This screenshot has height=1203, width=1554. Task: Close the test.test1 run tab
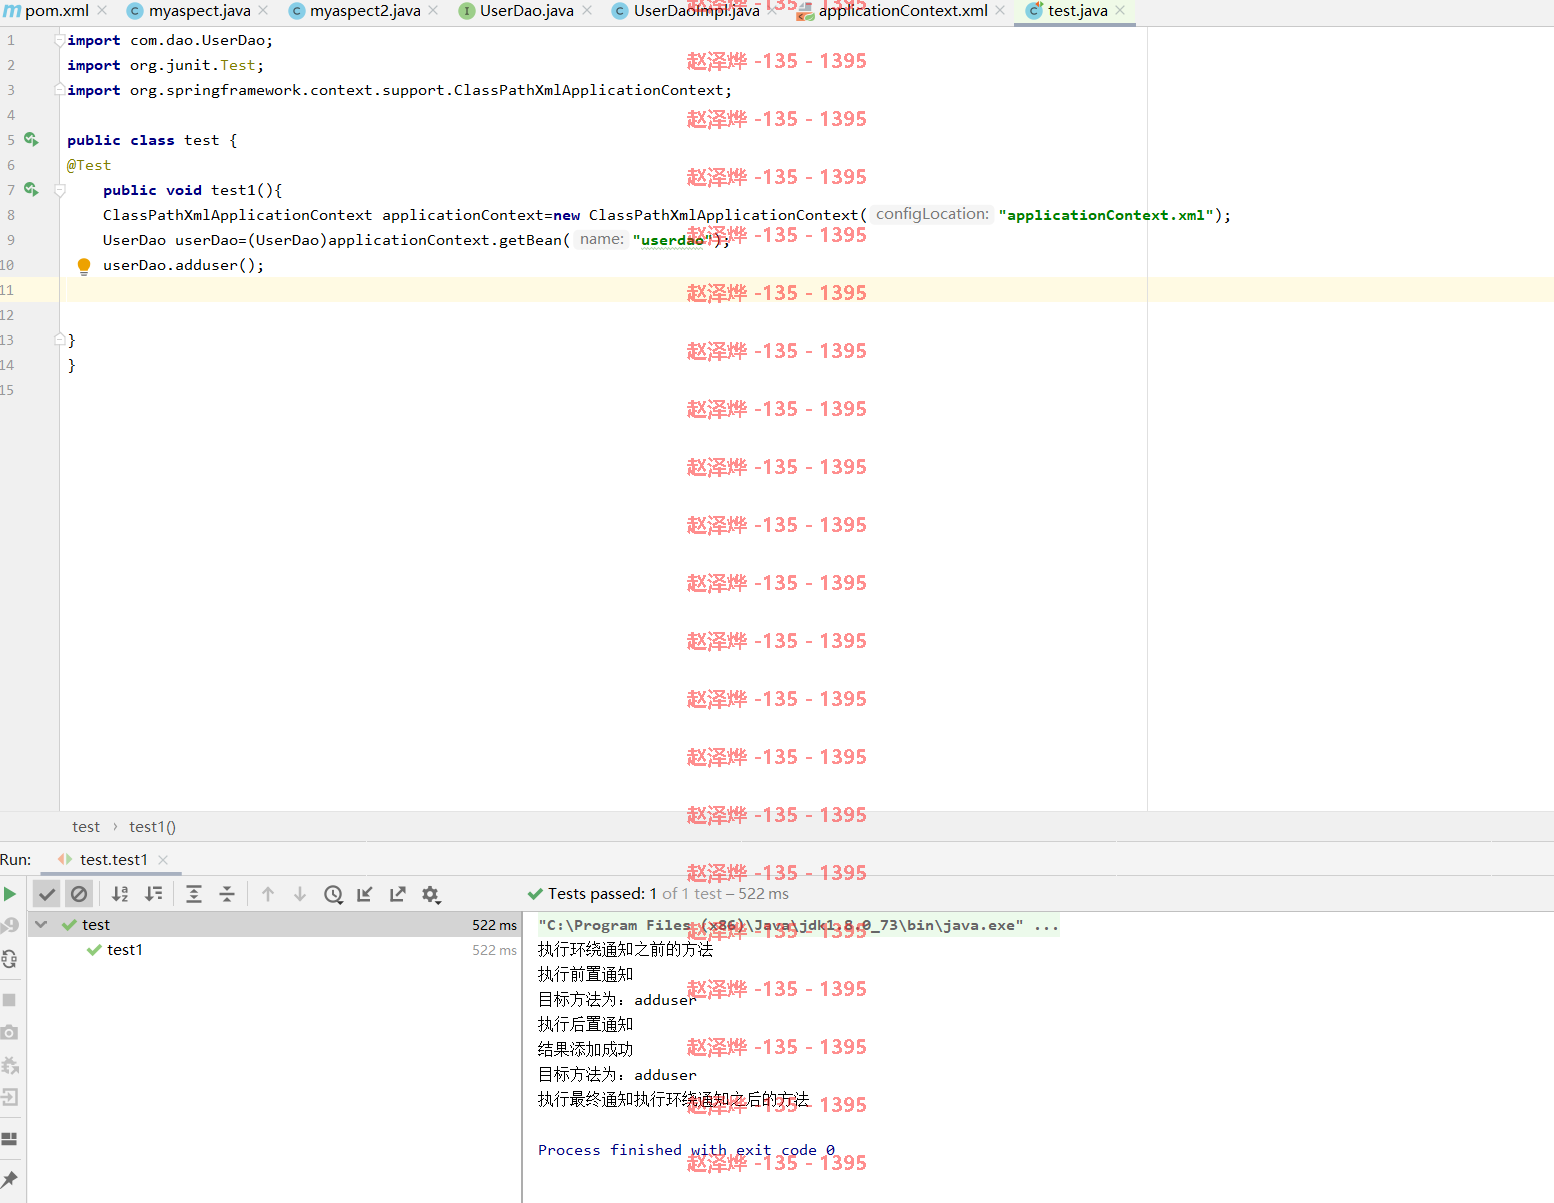(x=163, y=860)
